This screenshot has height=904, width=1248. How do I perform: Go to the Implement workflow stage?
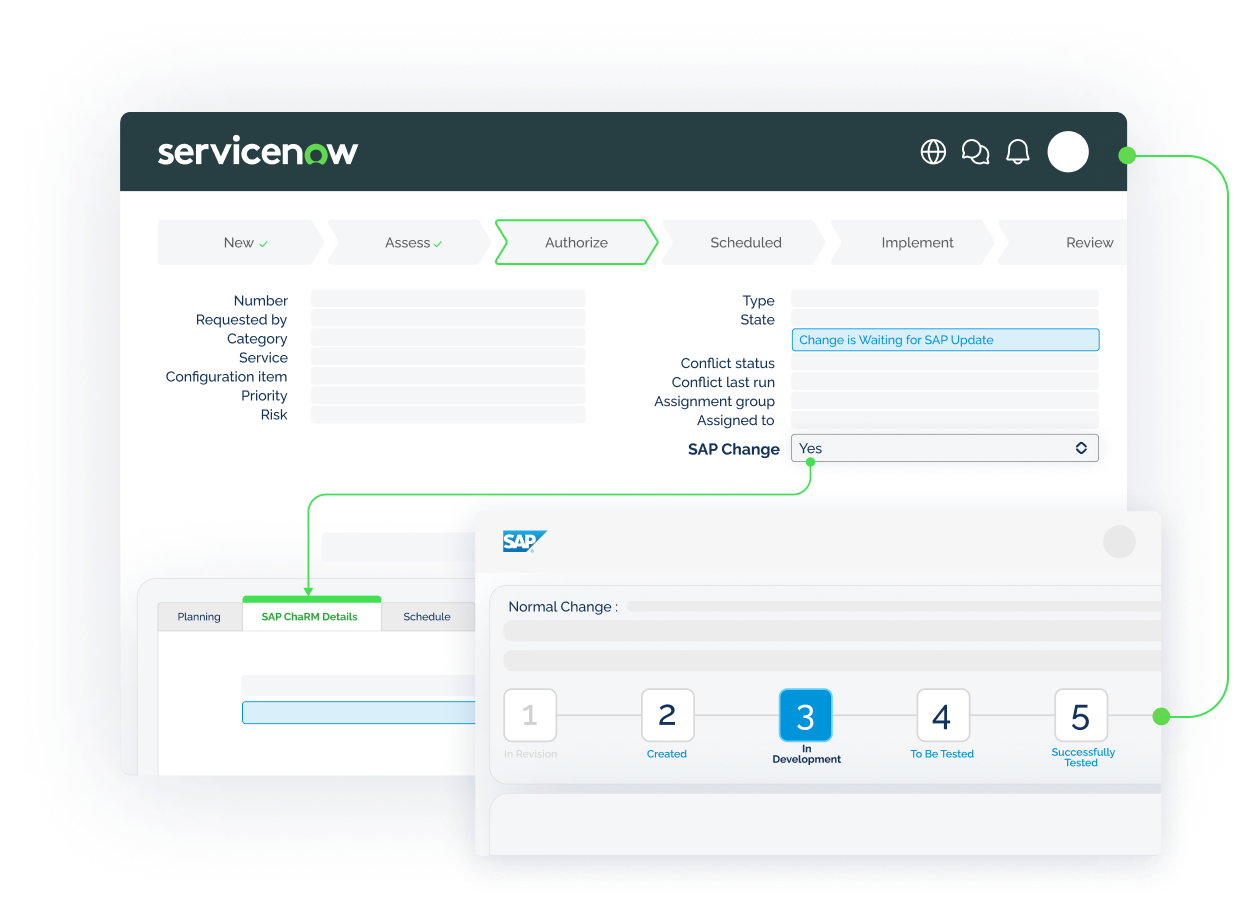[917, 242]
